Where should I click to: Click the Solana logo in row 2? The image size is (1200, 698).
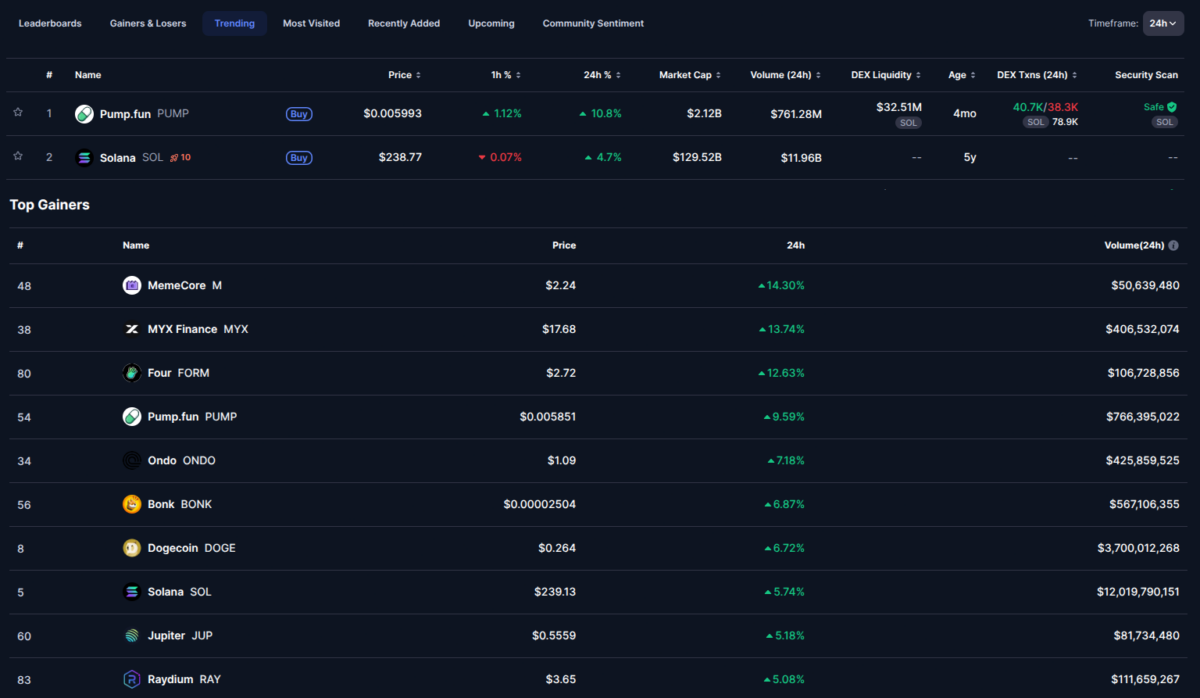coord(84,157)
